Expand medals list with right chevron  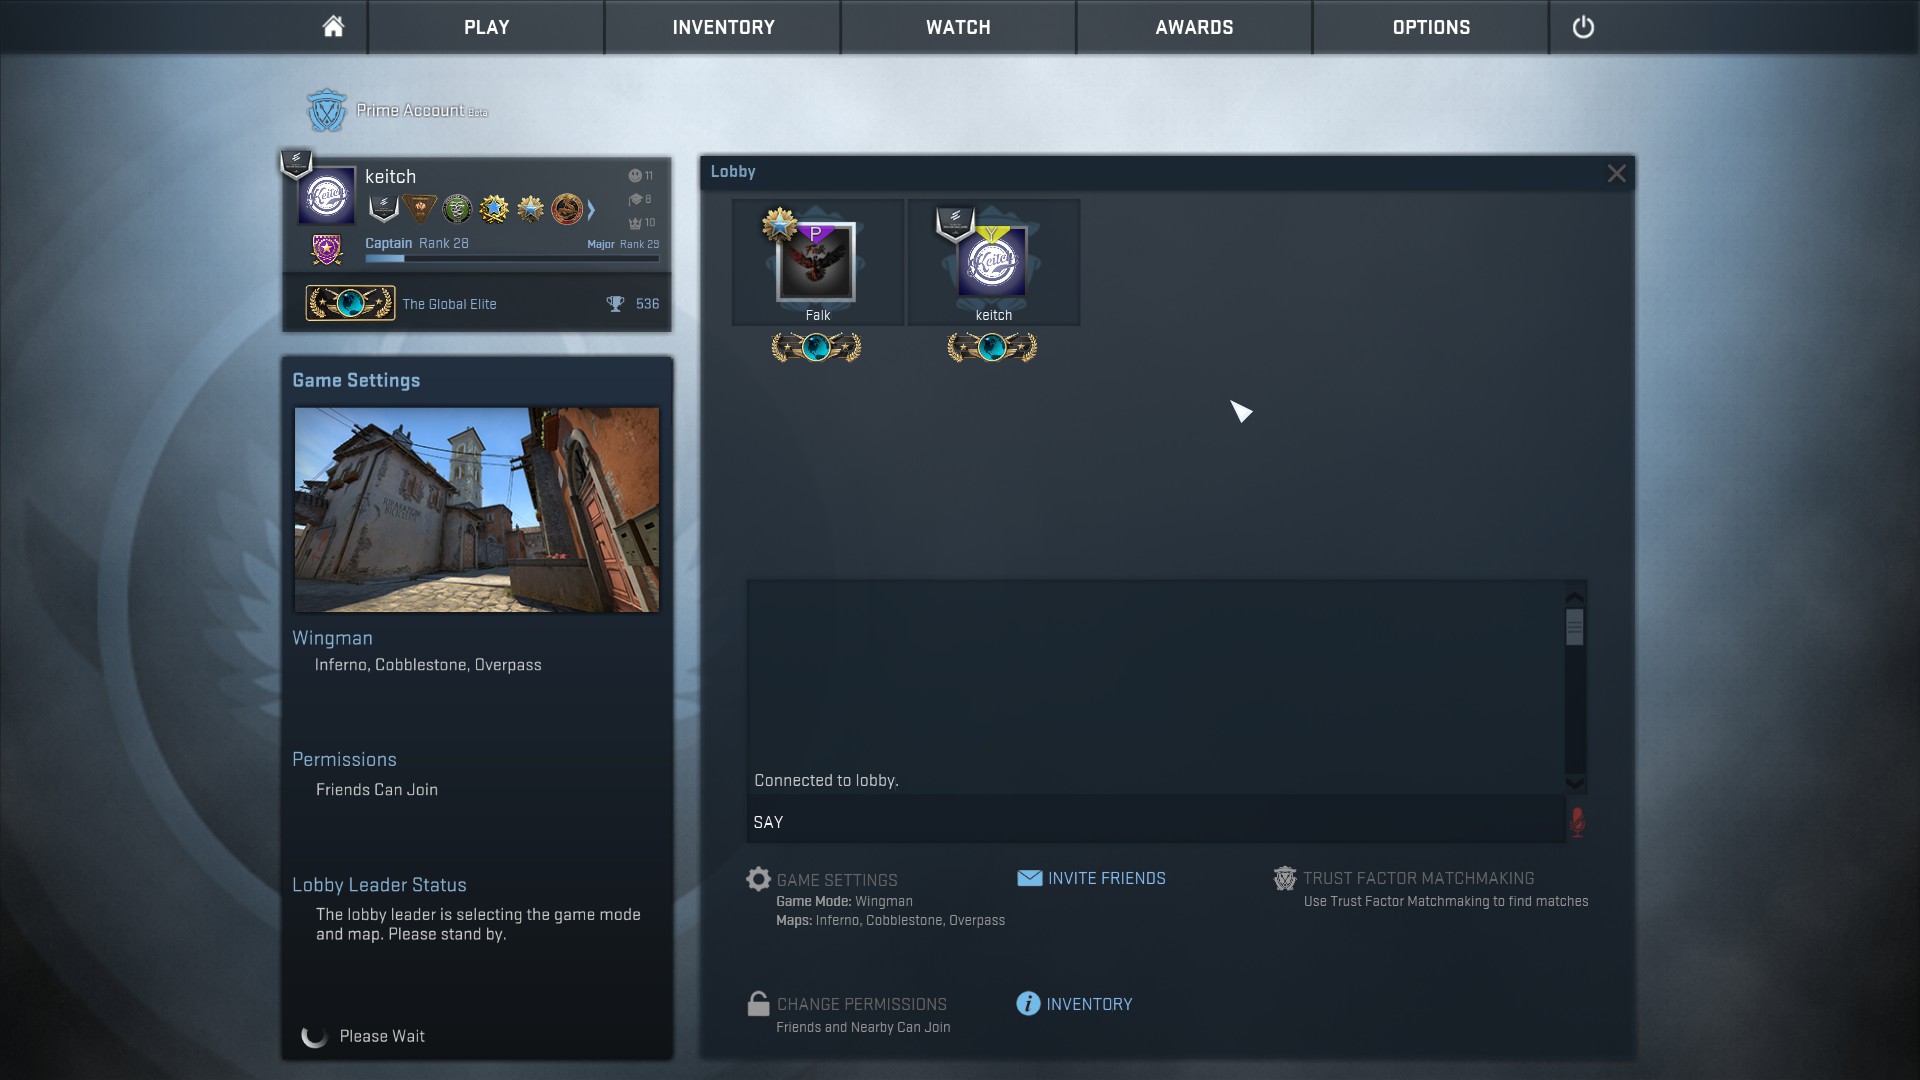(592, 209)
